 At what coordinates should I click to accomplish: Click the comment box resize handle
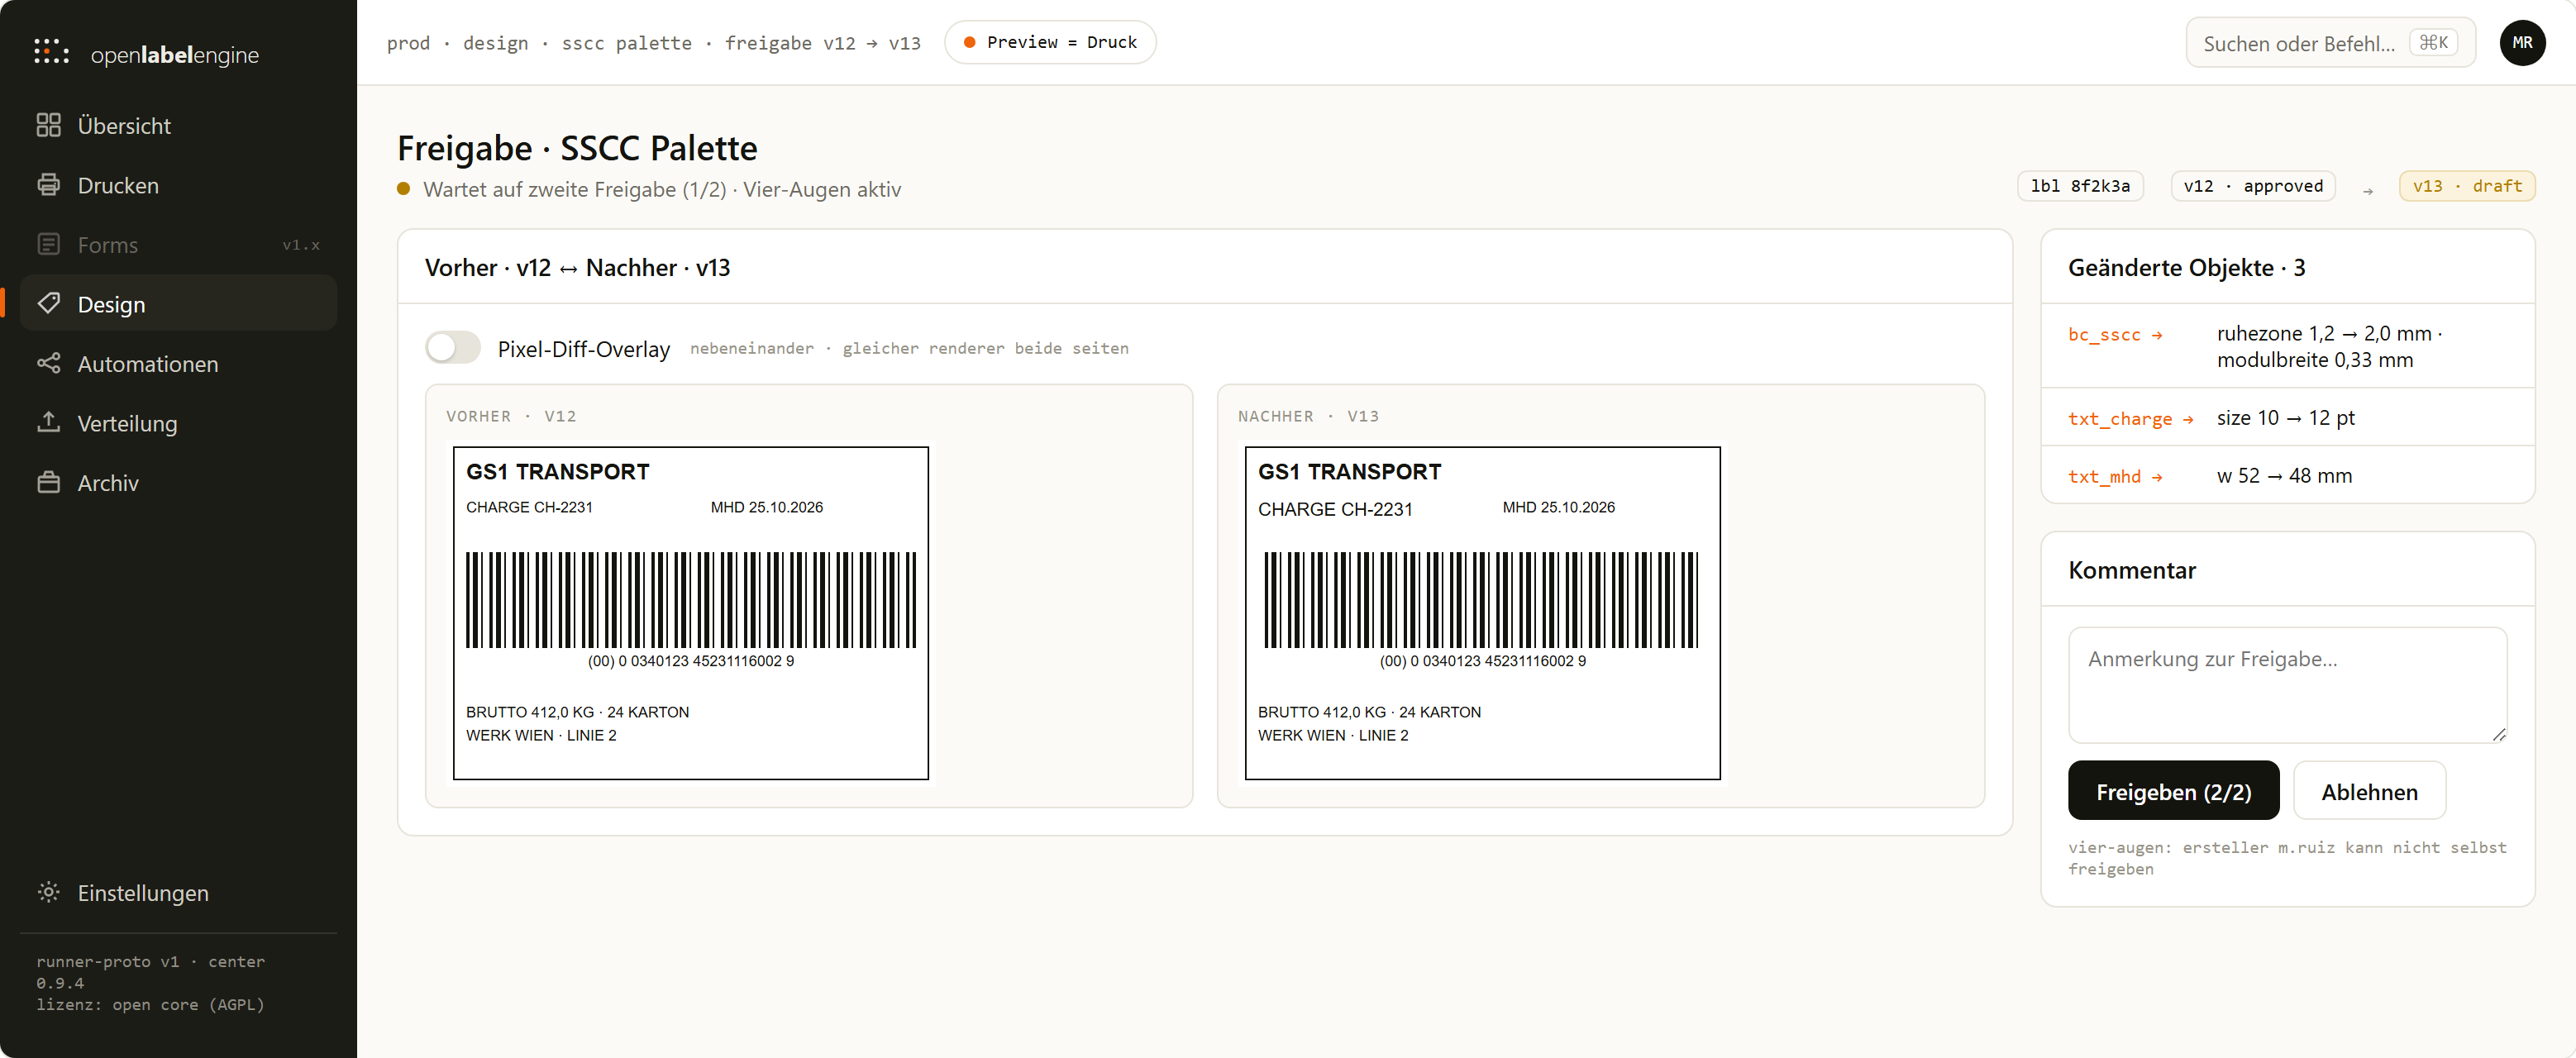(x=2498, y=735)
